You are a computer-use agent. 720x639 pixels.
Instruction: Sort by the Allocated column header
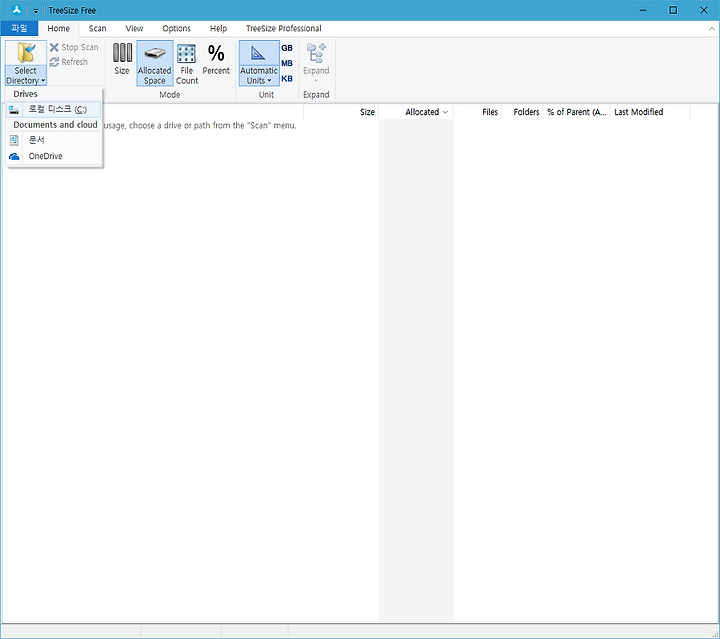tap(416, 112)
